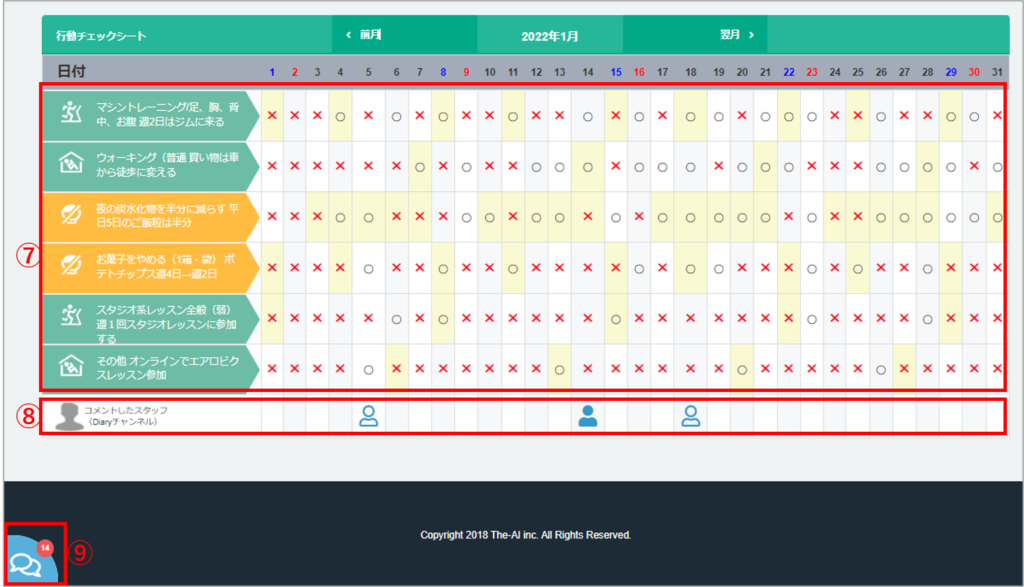This screenshot has width=1024, height=587.
Task: Click the staff comment icon on day 5
Action: coord(368,416)
